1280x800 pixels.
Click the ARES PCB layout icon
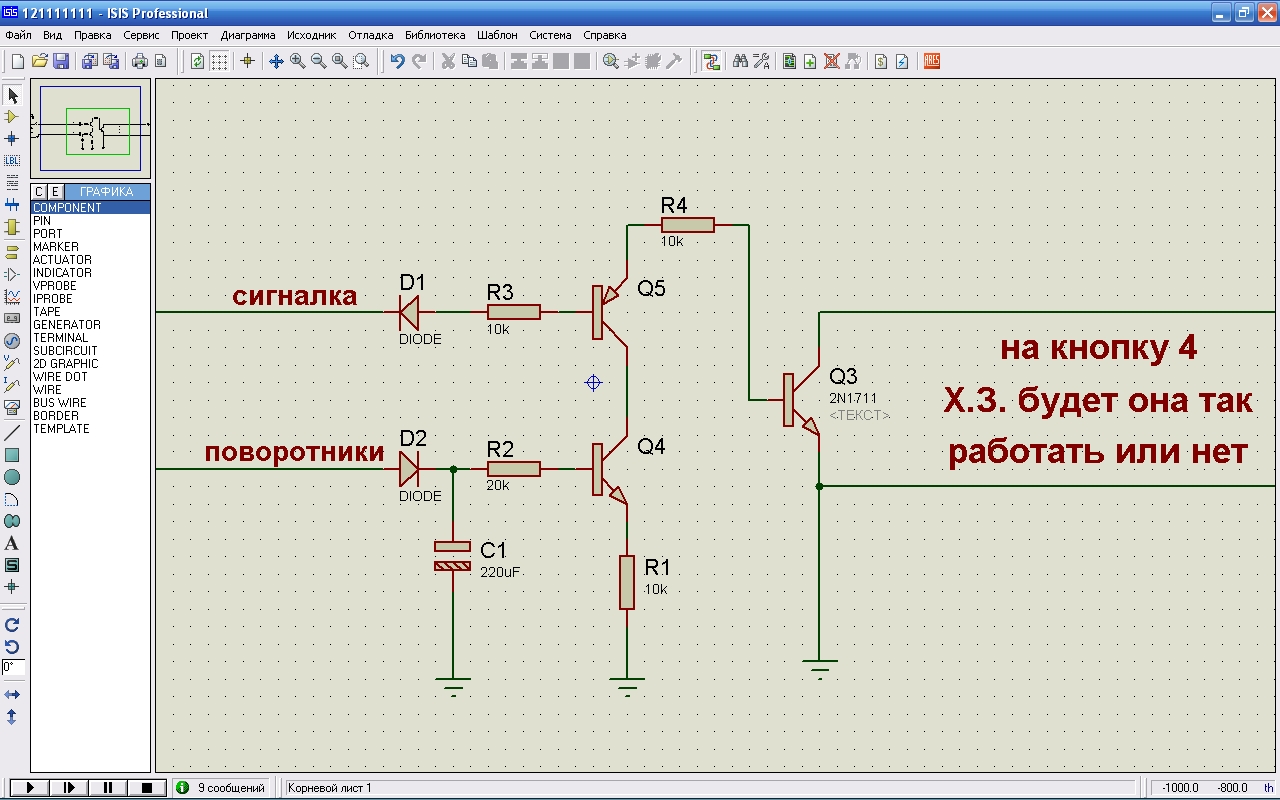(932, 61)
